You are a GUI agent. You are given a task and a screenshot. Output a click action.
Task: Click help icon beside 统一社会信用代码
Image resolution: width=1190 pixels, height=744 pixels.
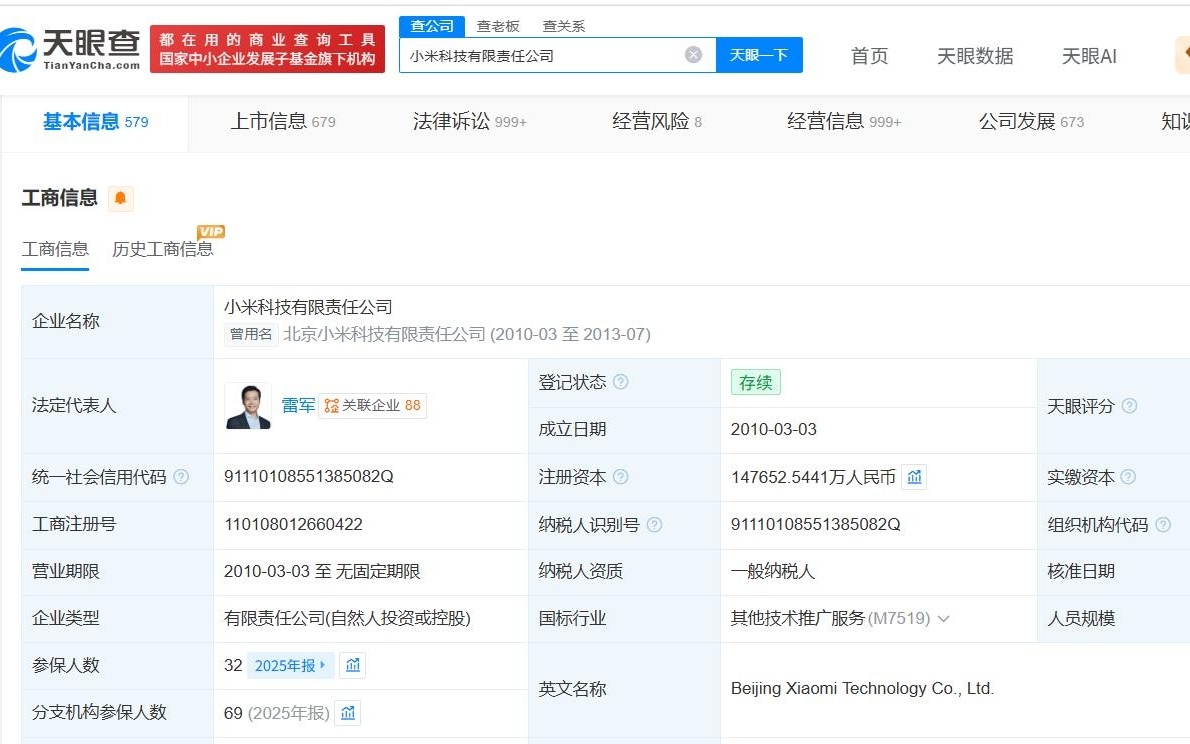pos(181,477)
